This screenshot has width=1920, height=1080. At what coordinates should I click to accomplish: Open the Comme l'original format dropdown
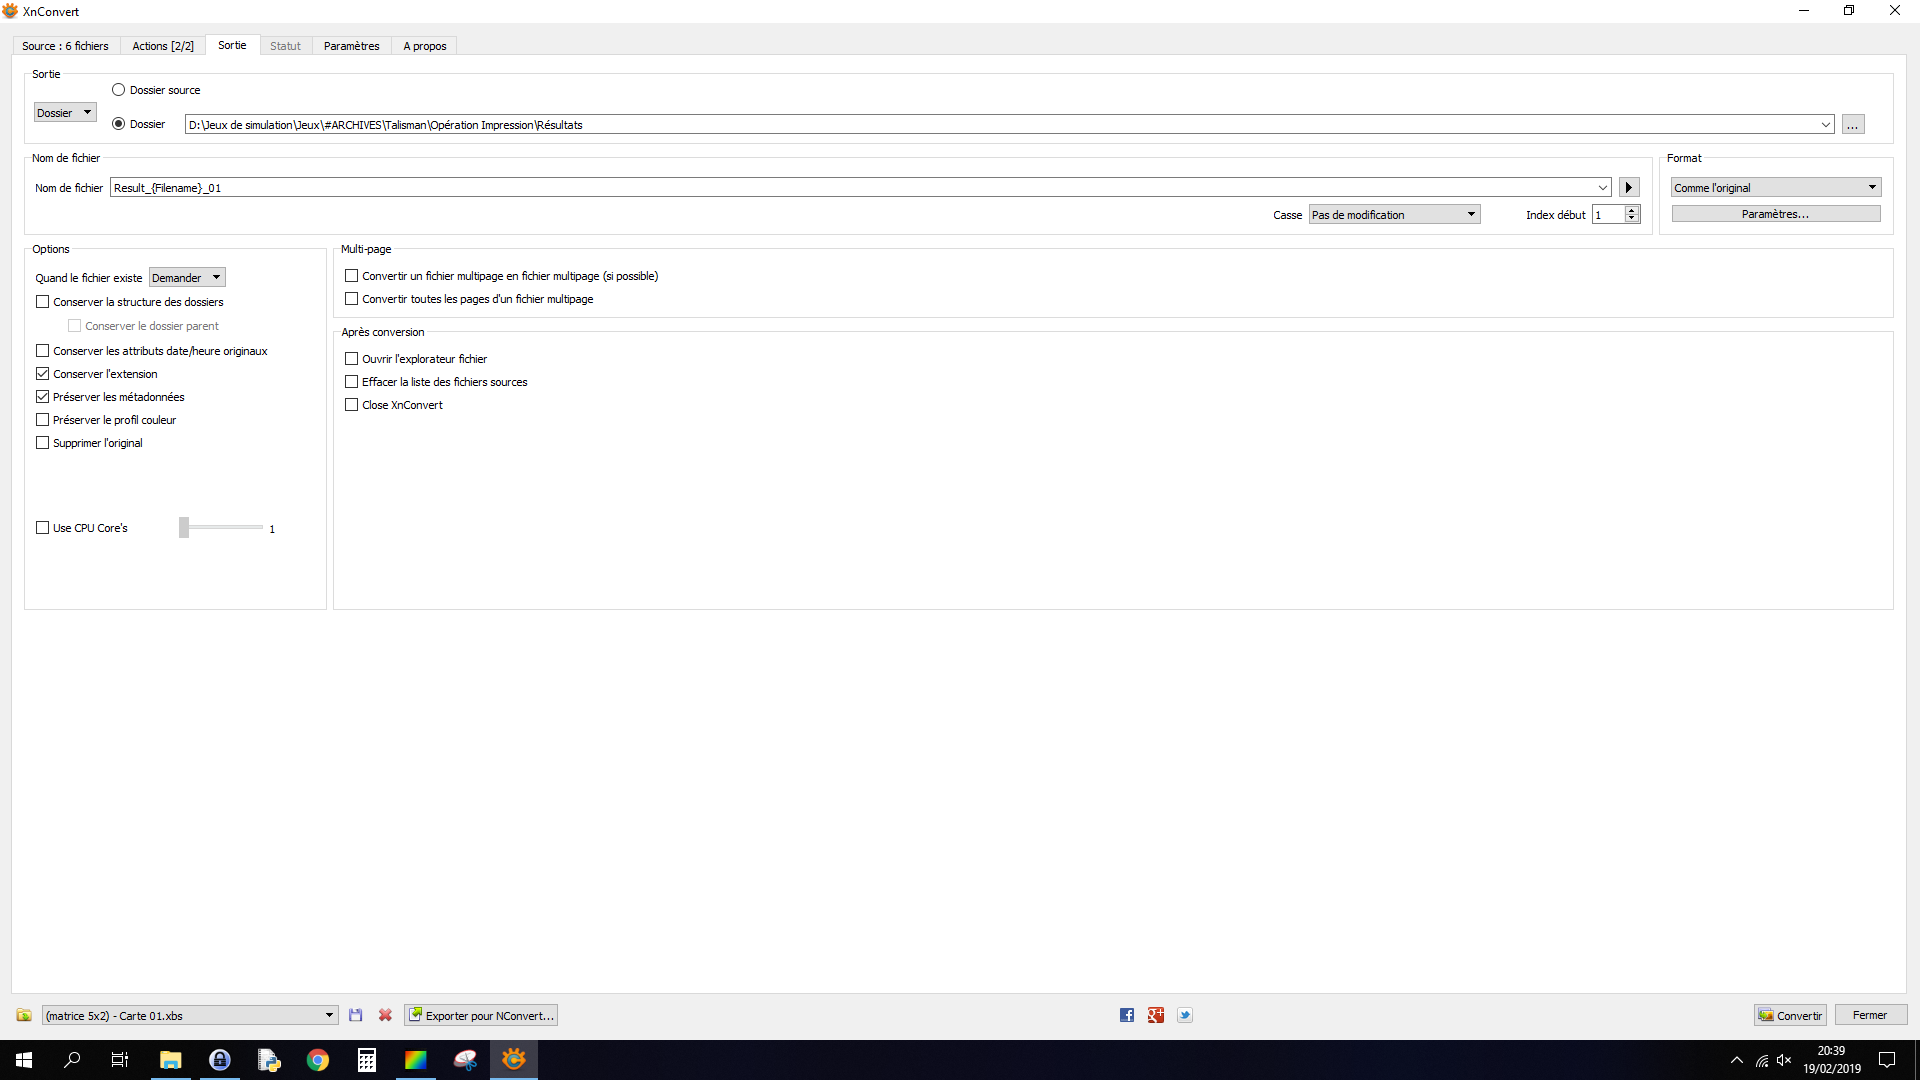[x=1776, y=187]
